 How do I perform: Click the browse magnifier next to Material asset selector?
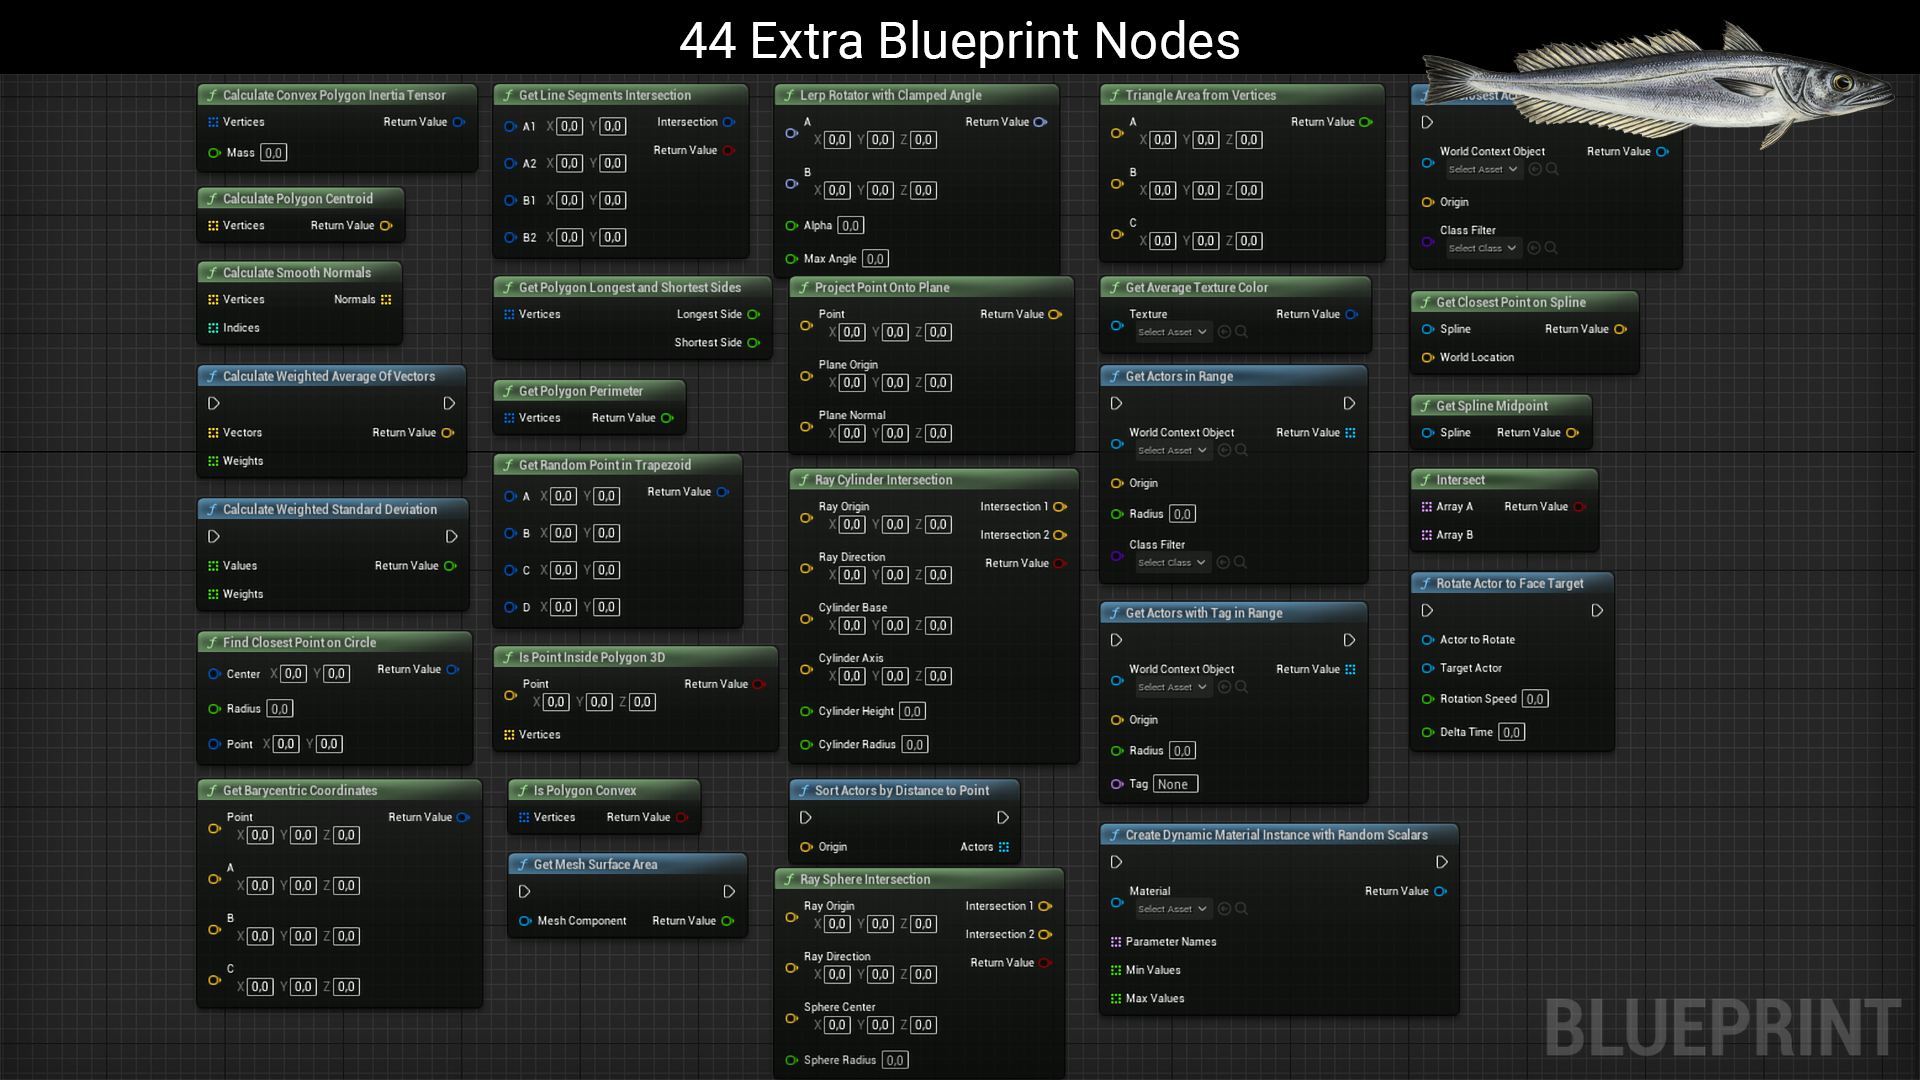pyautogui.click(x=1241, y=909)
